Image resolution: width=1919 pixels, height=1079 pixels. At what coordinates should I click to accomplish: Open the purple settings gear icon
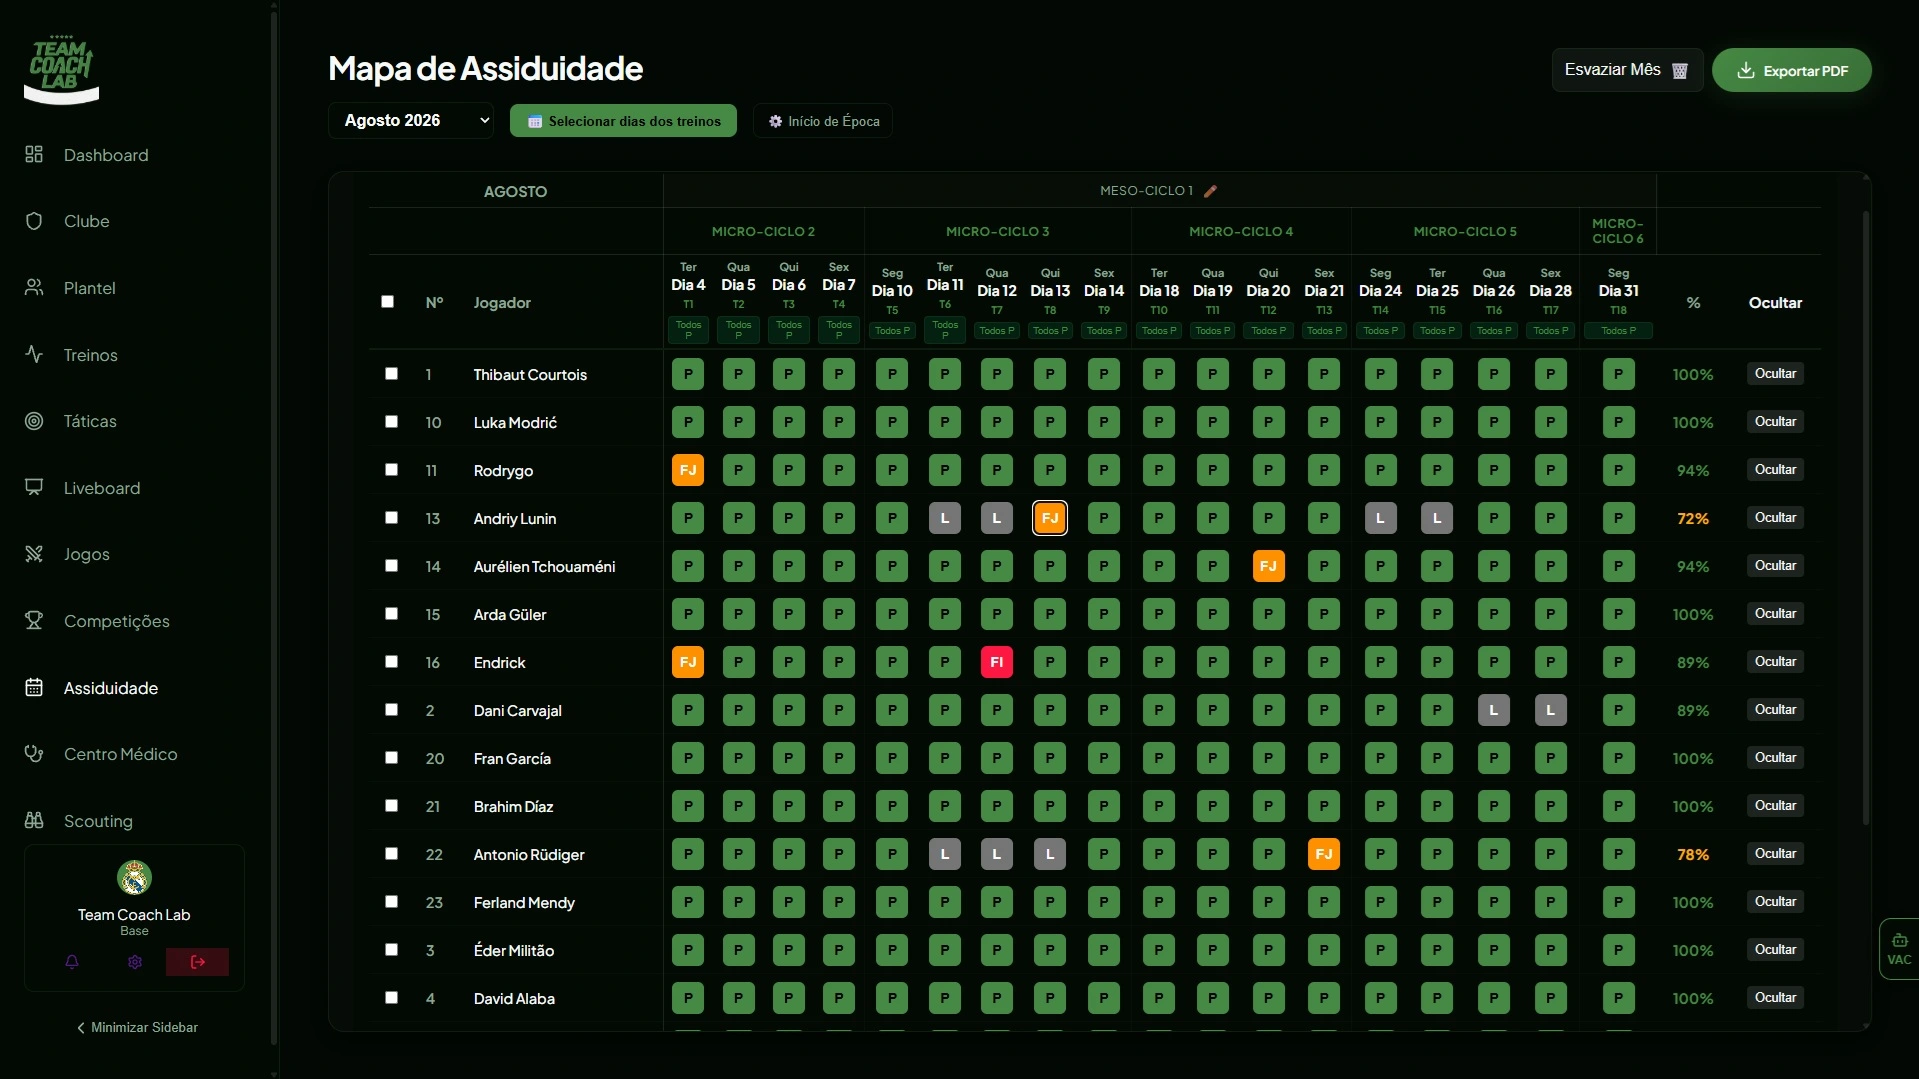point(135,962)
